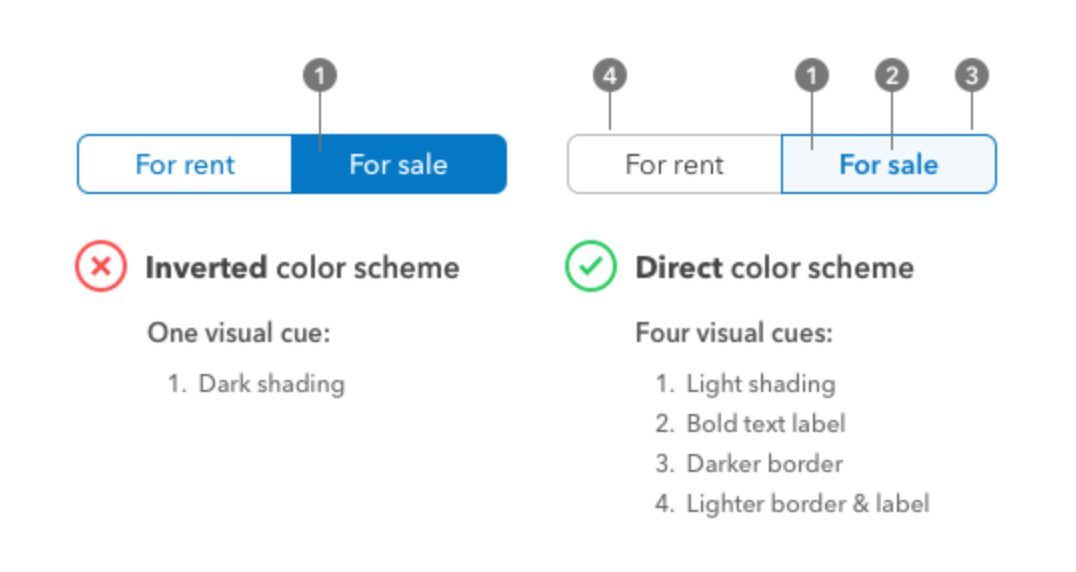1076x572 pixels.
Task: Click callout marker 4 above the direct toggle
Action: [610, 75]
